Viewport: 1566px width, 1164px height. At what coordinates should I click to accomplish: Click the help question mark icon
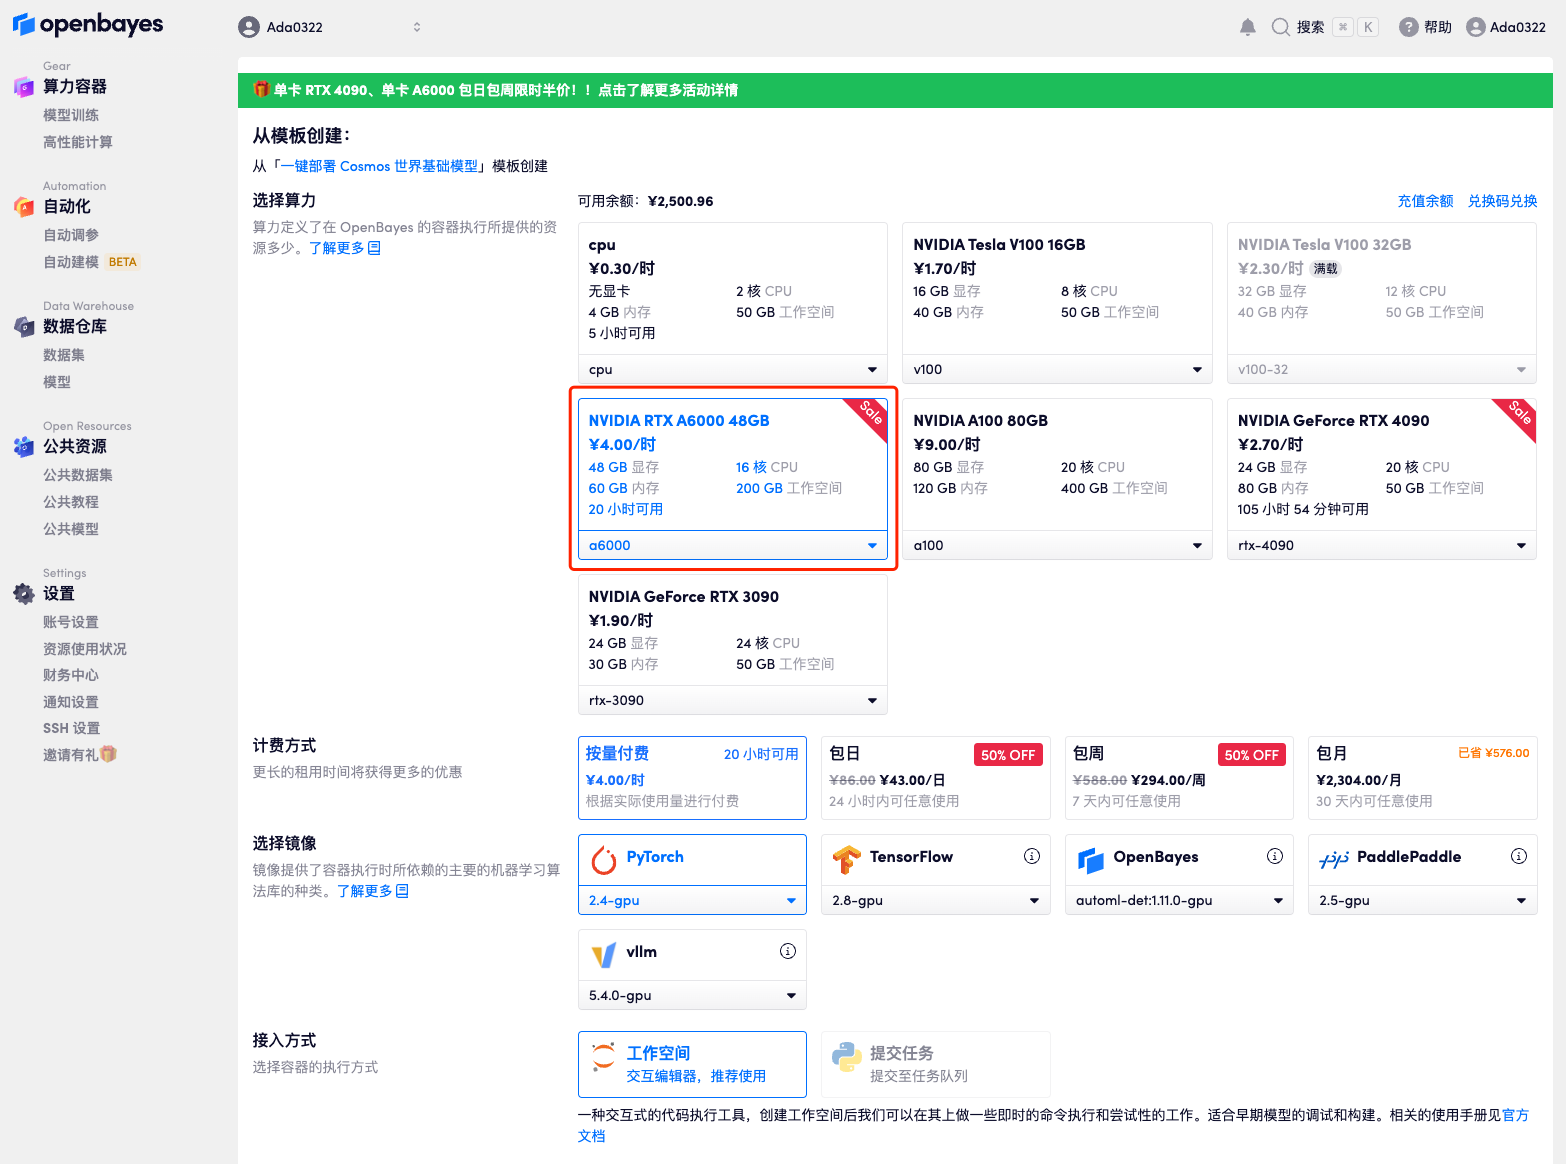1408,27
